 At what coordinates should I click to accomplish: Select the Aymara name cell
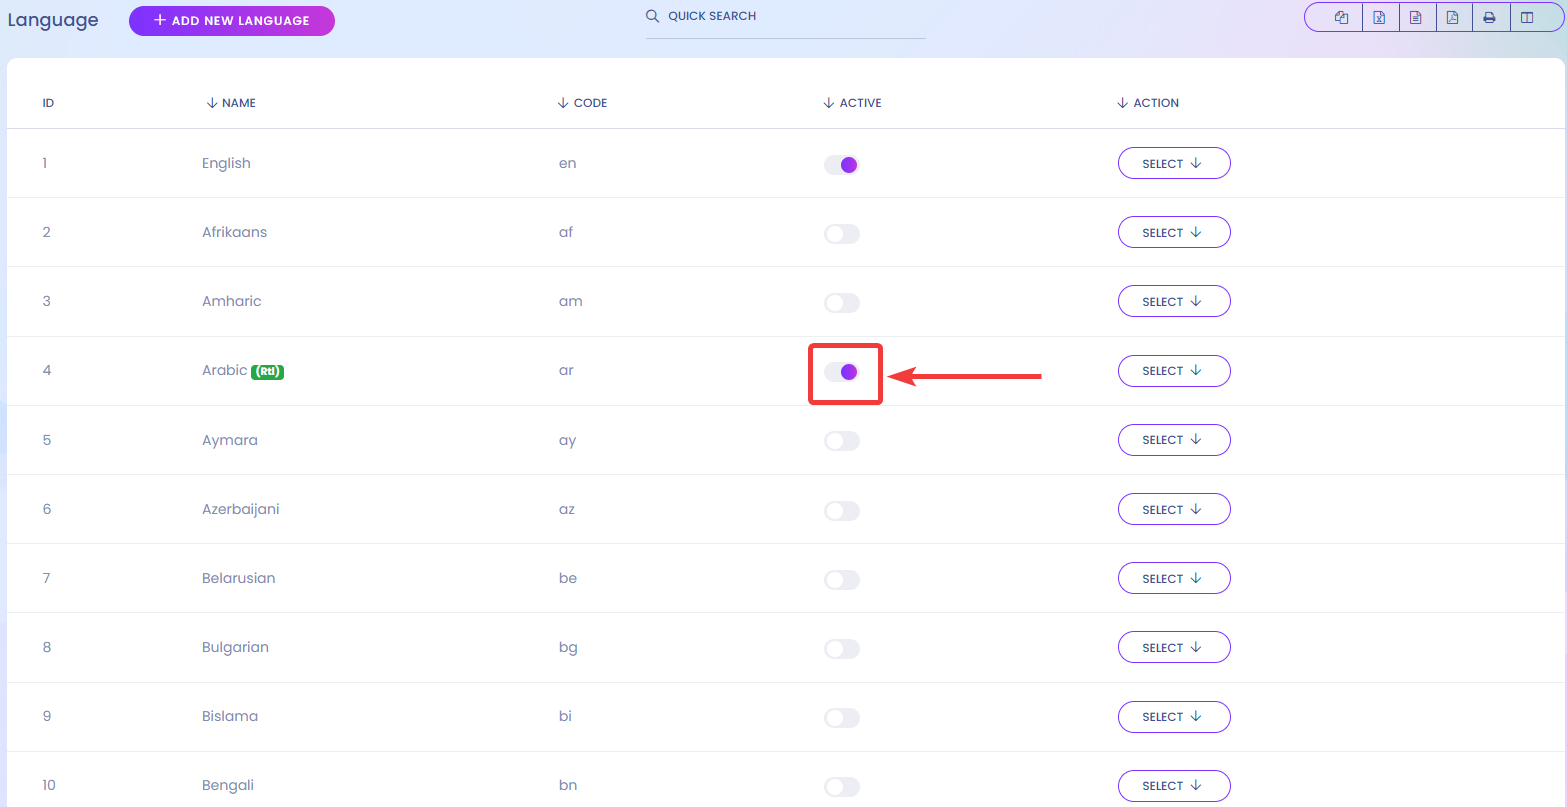[x=229, y=440]
